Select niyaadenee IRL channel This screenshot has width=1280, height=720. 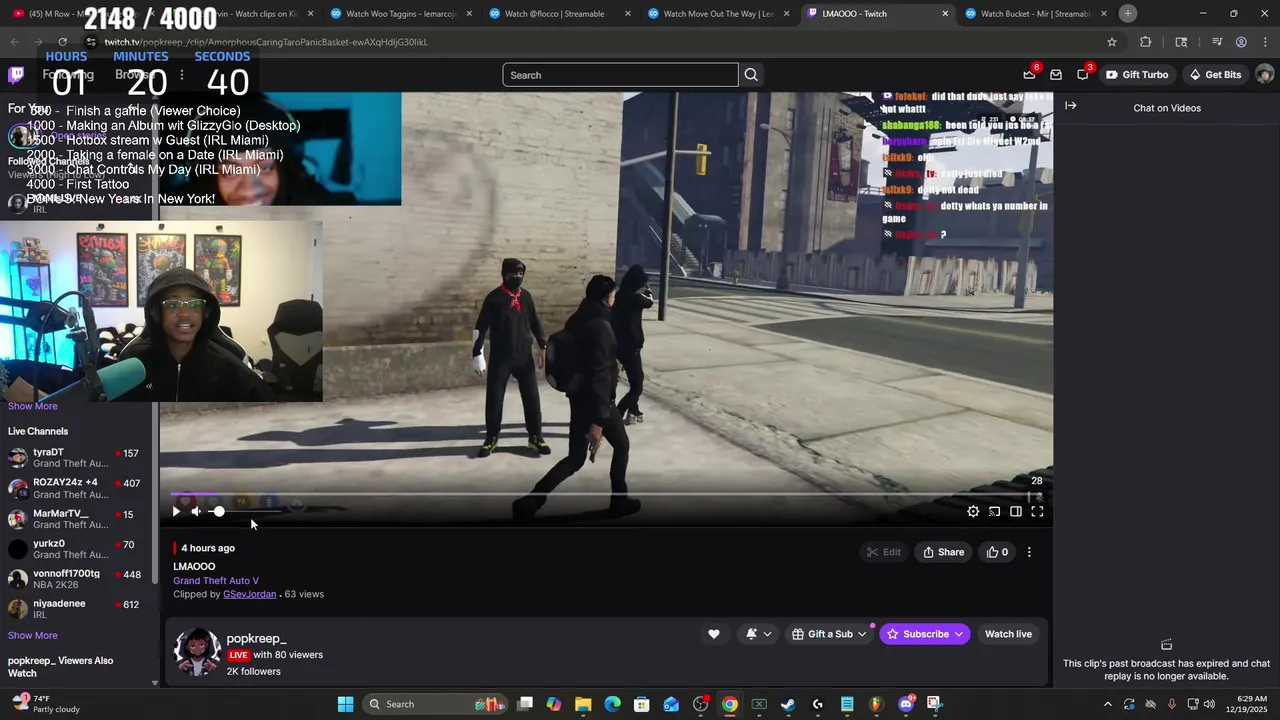pos(76,609)
